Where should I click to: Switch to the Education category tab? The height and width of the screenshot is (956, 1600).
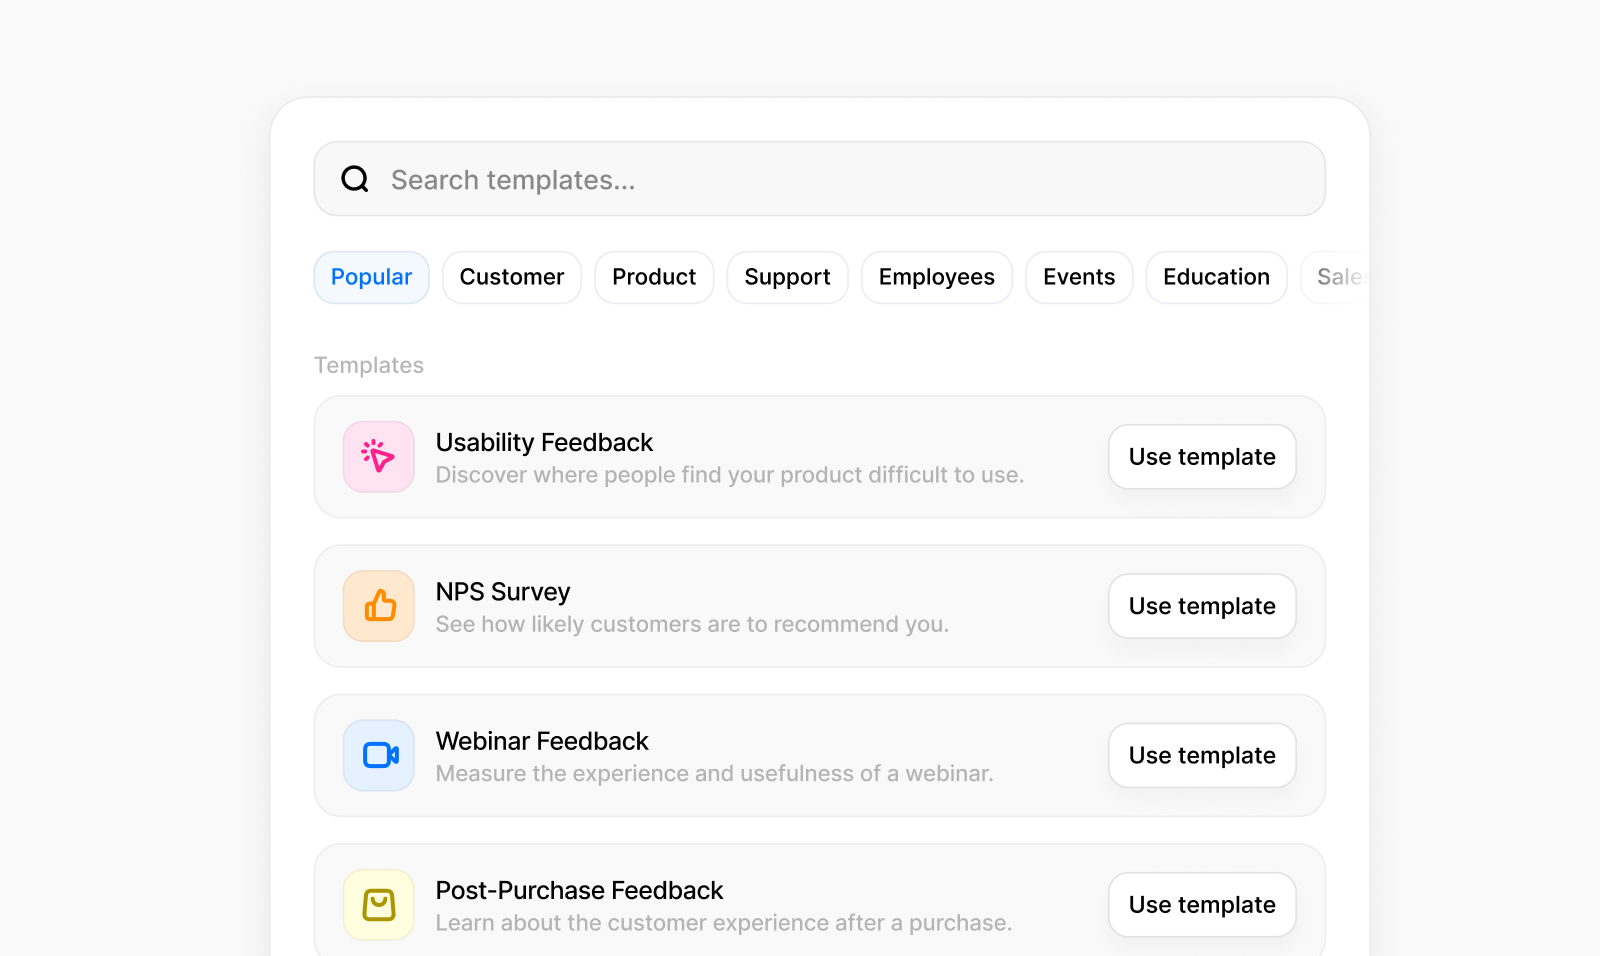click(x=1217, y=277)
